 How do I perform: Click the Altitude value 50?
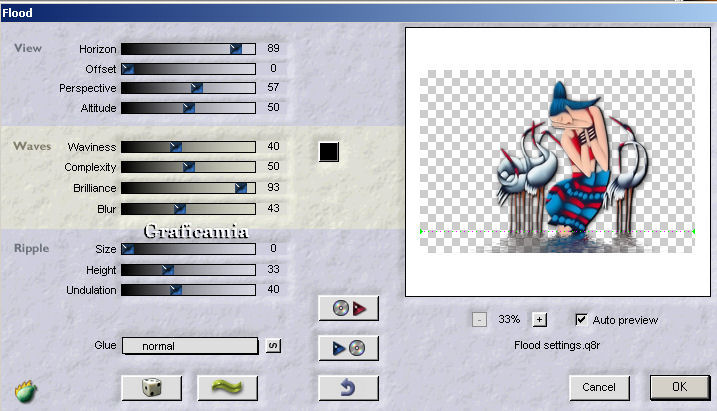point(273,107)
